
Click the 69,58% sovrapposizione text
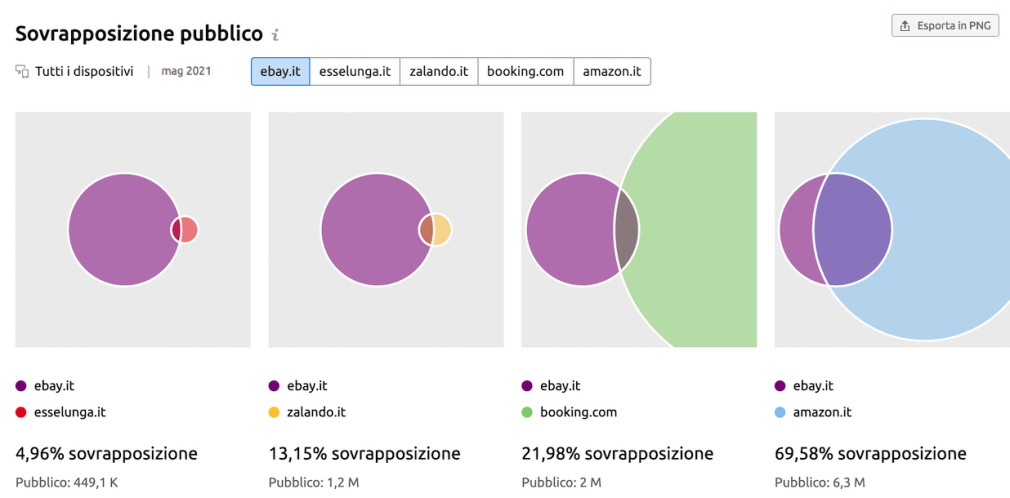coord(871,454)
